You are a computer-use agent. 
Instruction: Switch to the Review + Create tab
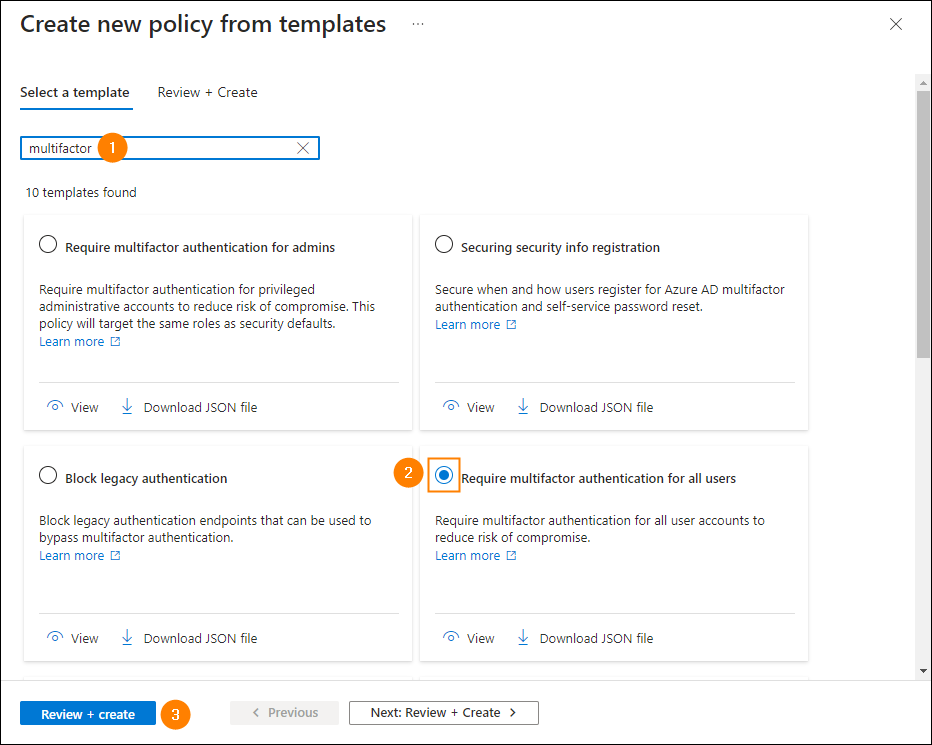coord(207,93)
